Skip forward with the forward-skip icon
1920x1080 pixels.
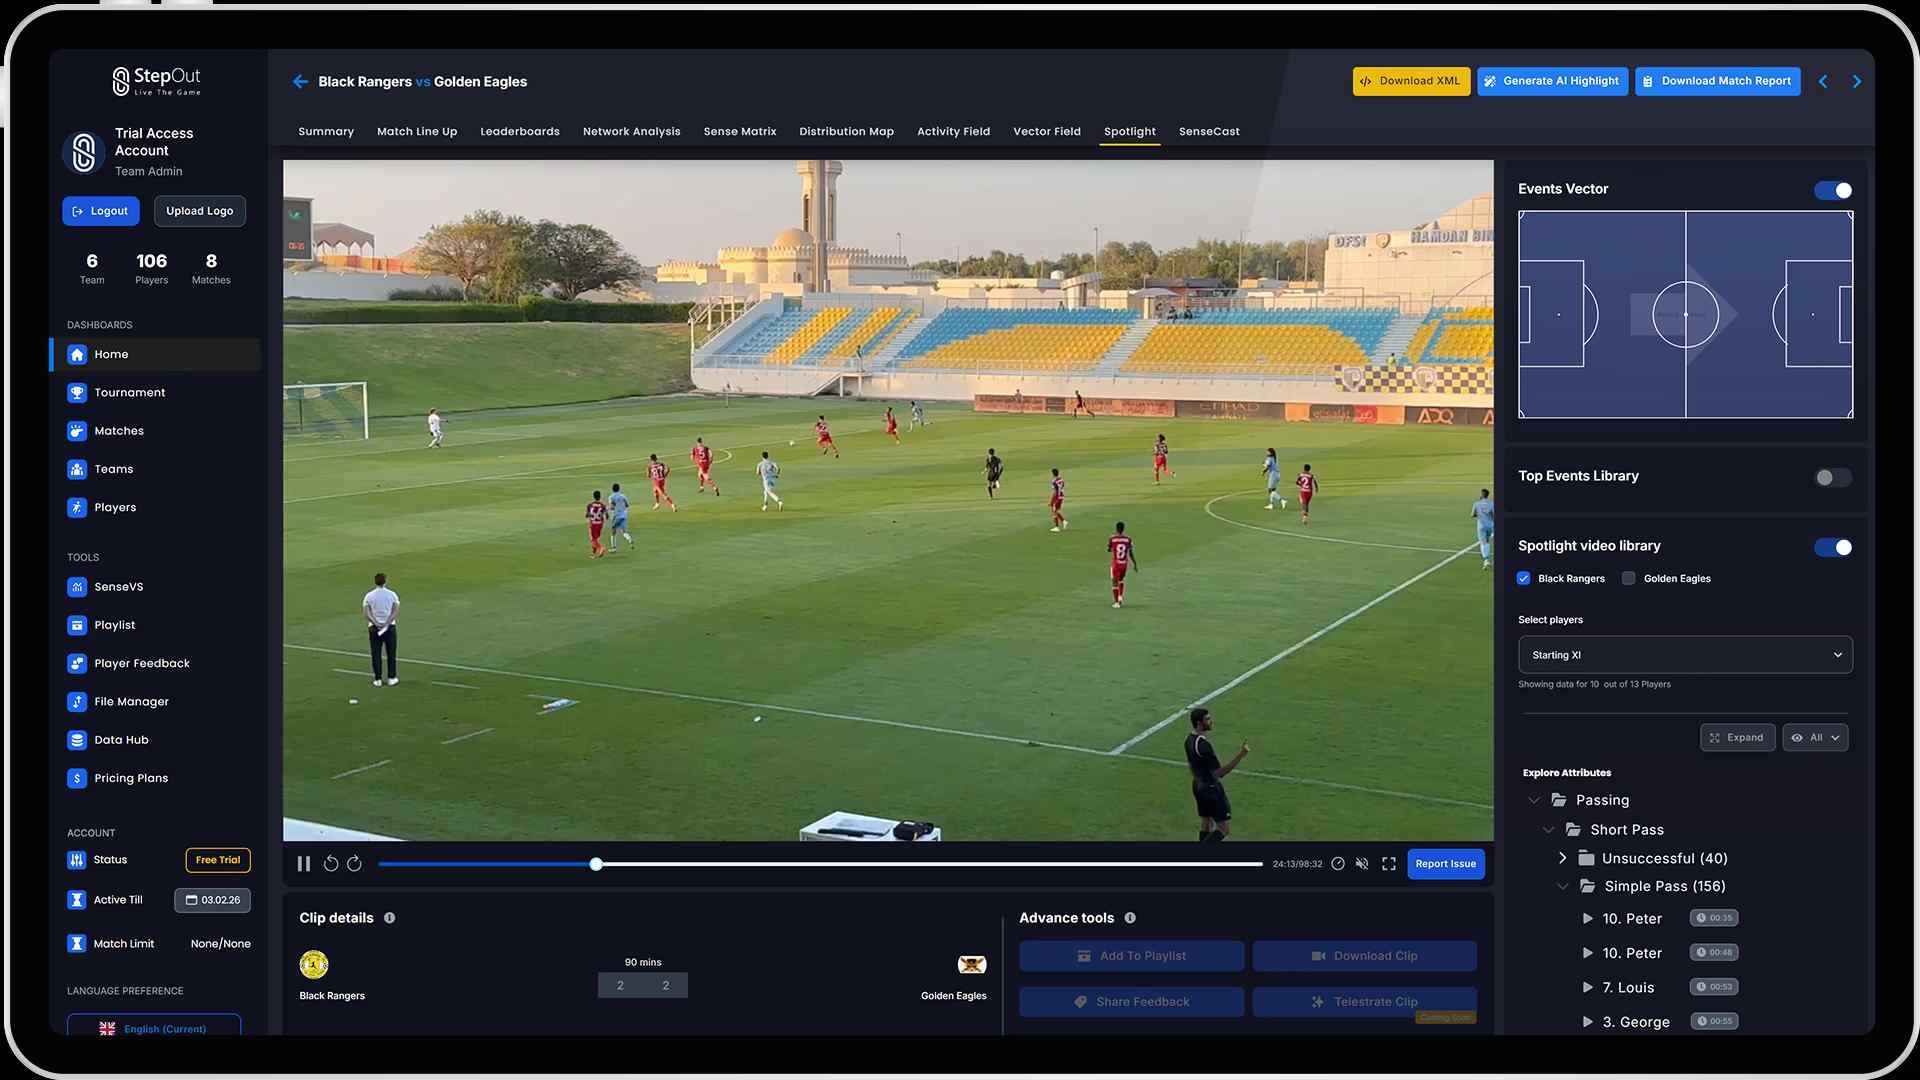point(354,864)
